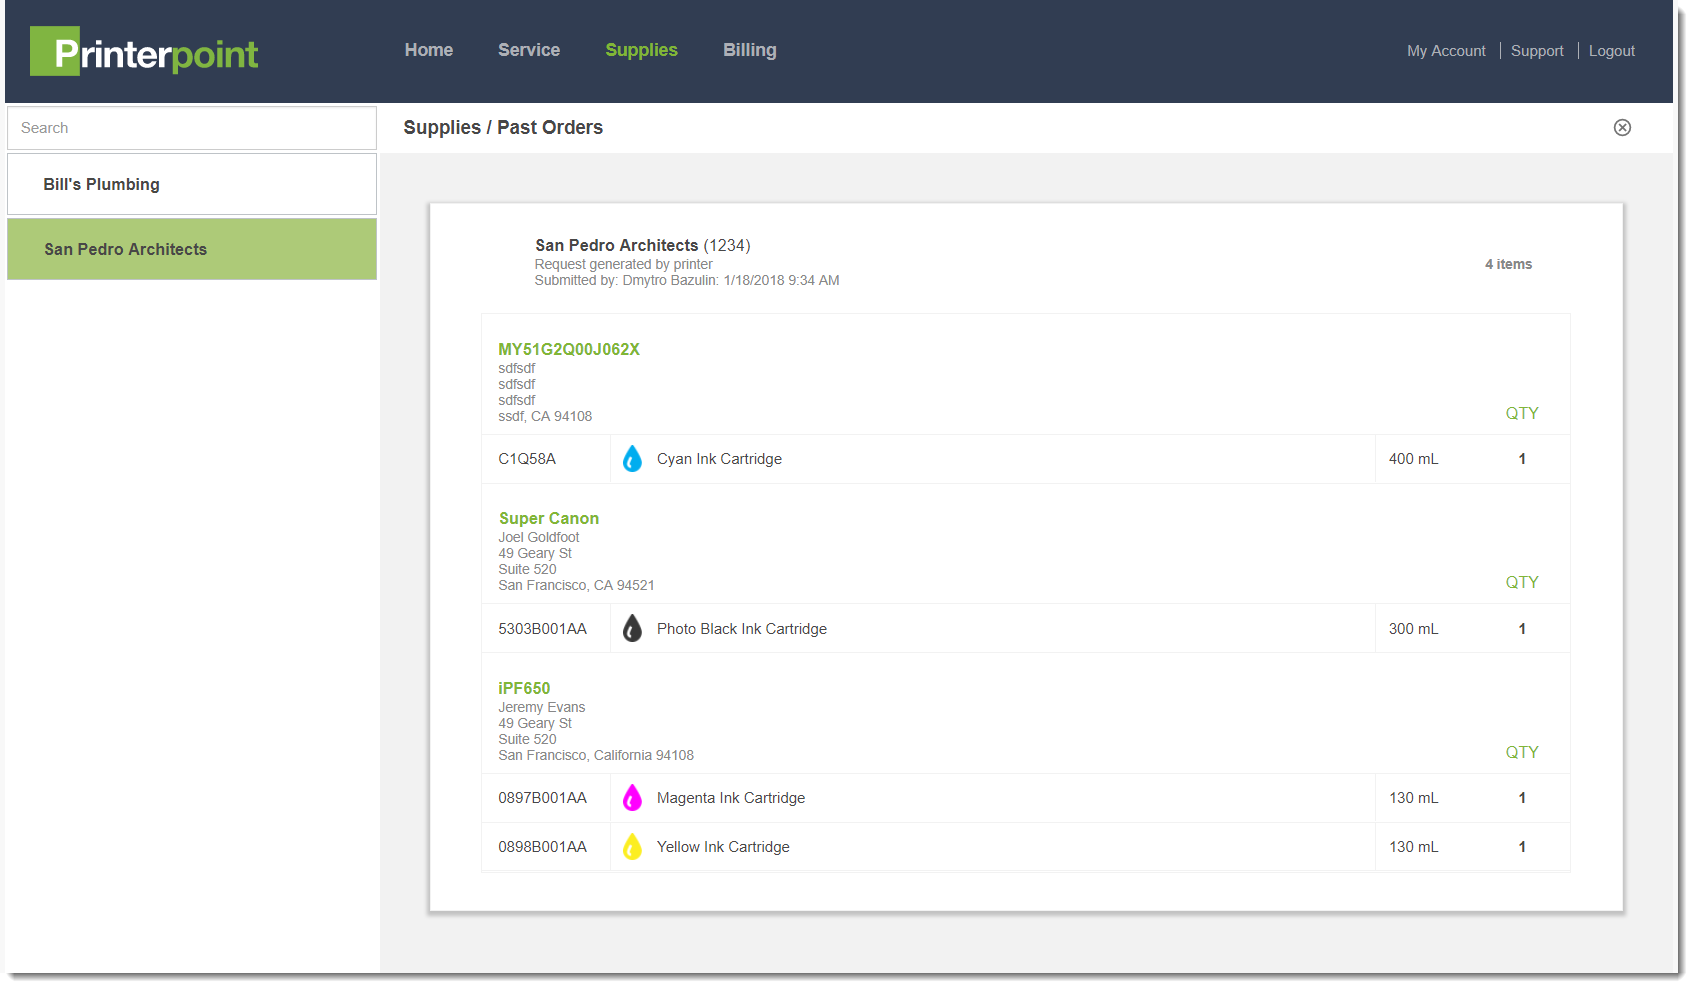This screenshot has height=988, width=1693.
Task: Open My Account page
Action: coord(1445,51)
